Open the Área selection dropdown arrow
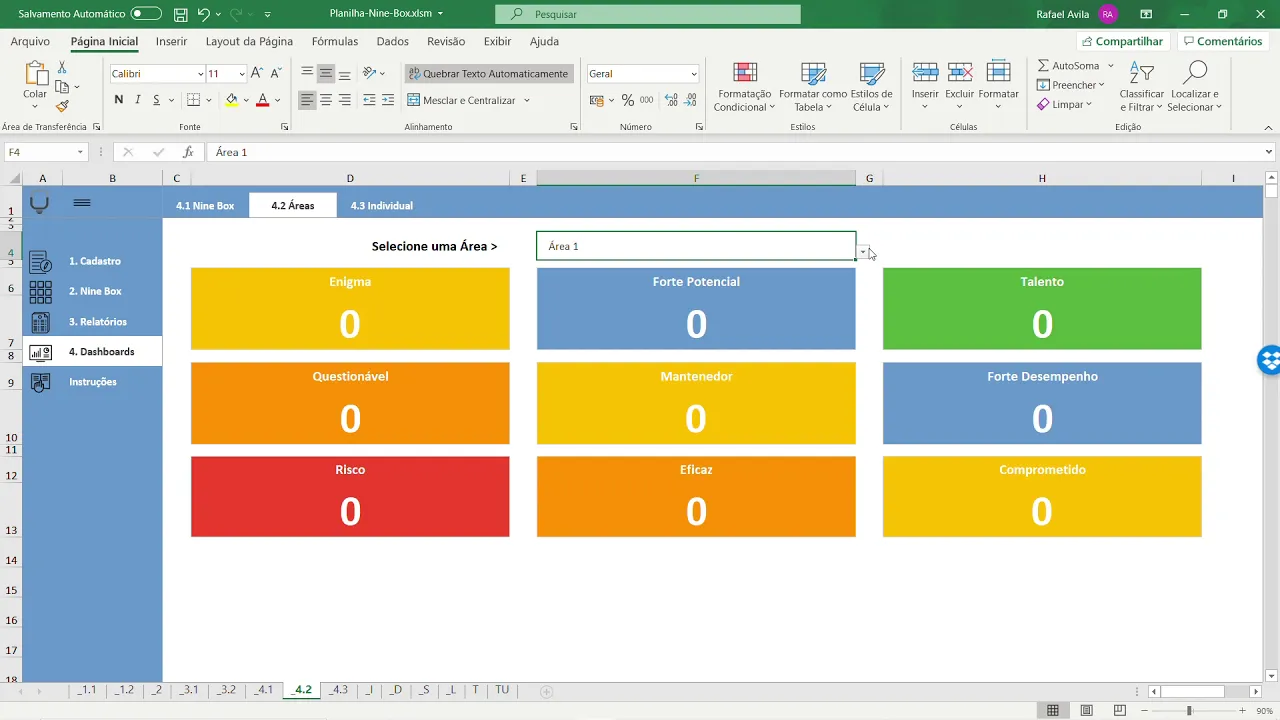The width and height of the screenshot is (1280, 720). point(863,252)
